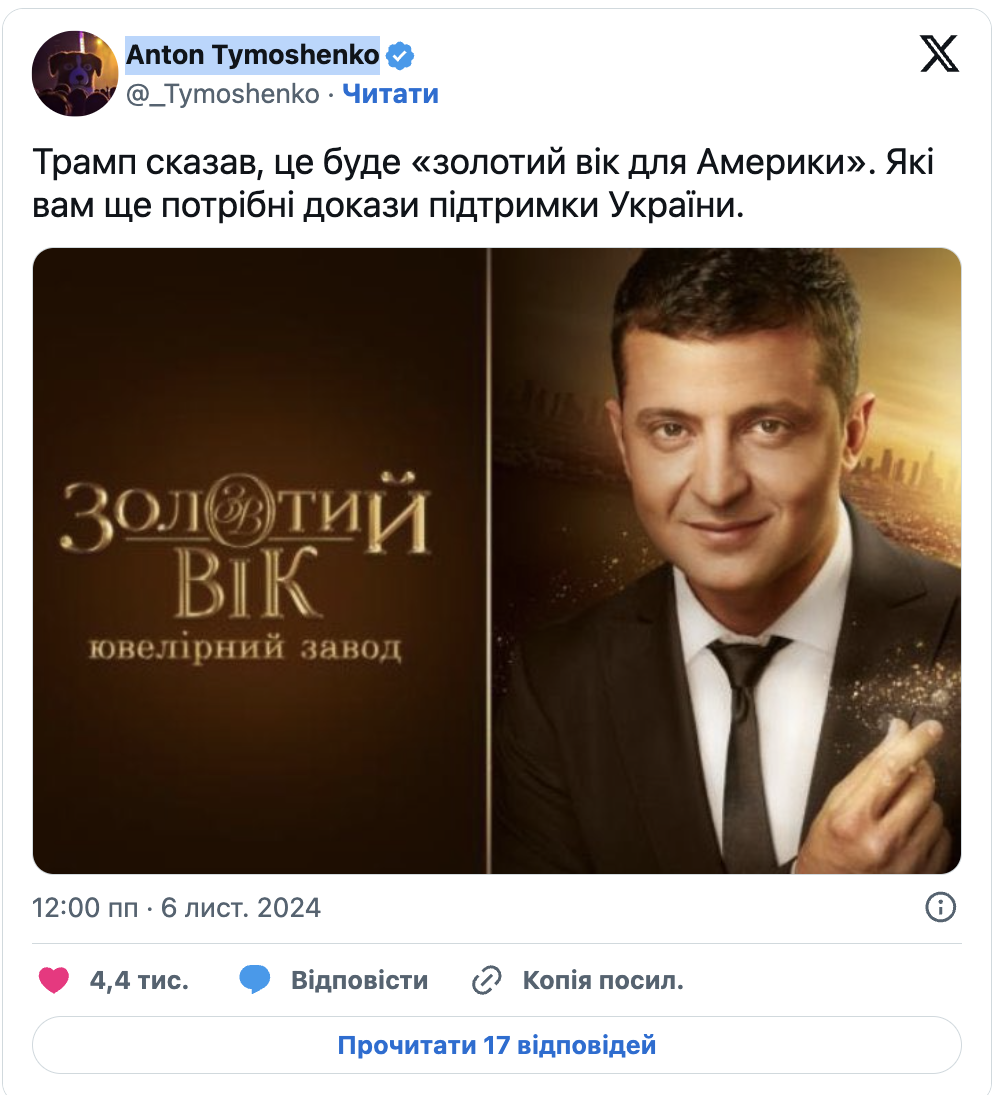Click the man in suit photo
The width and height of the screenshot is (1000, 1095).
pos(726,561)
